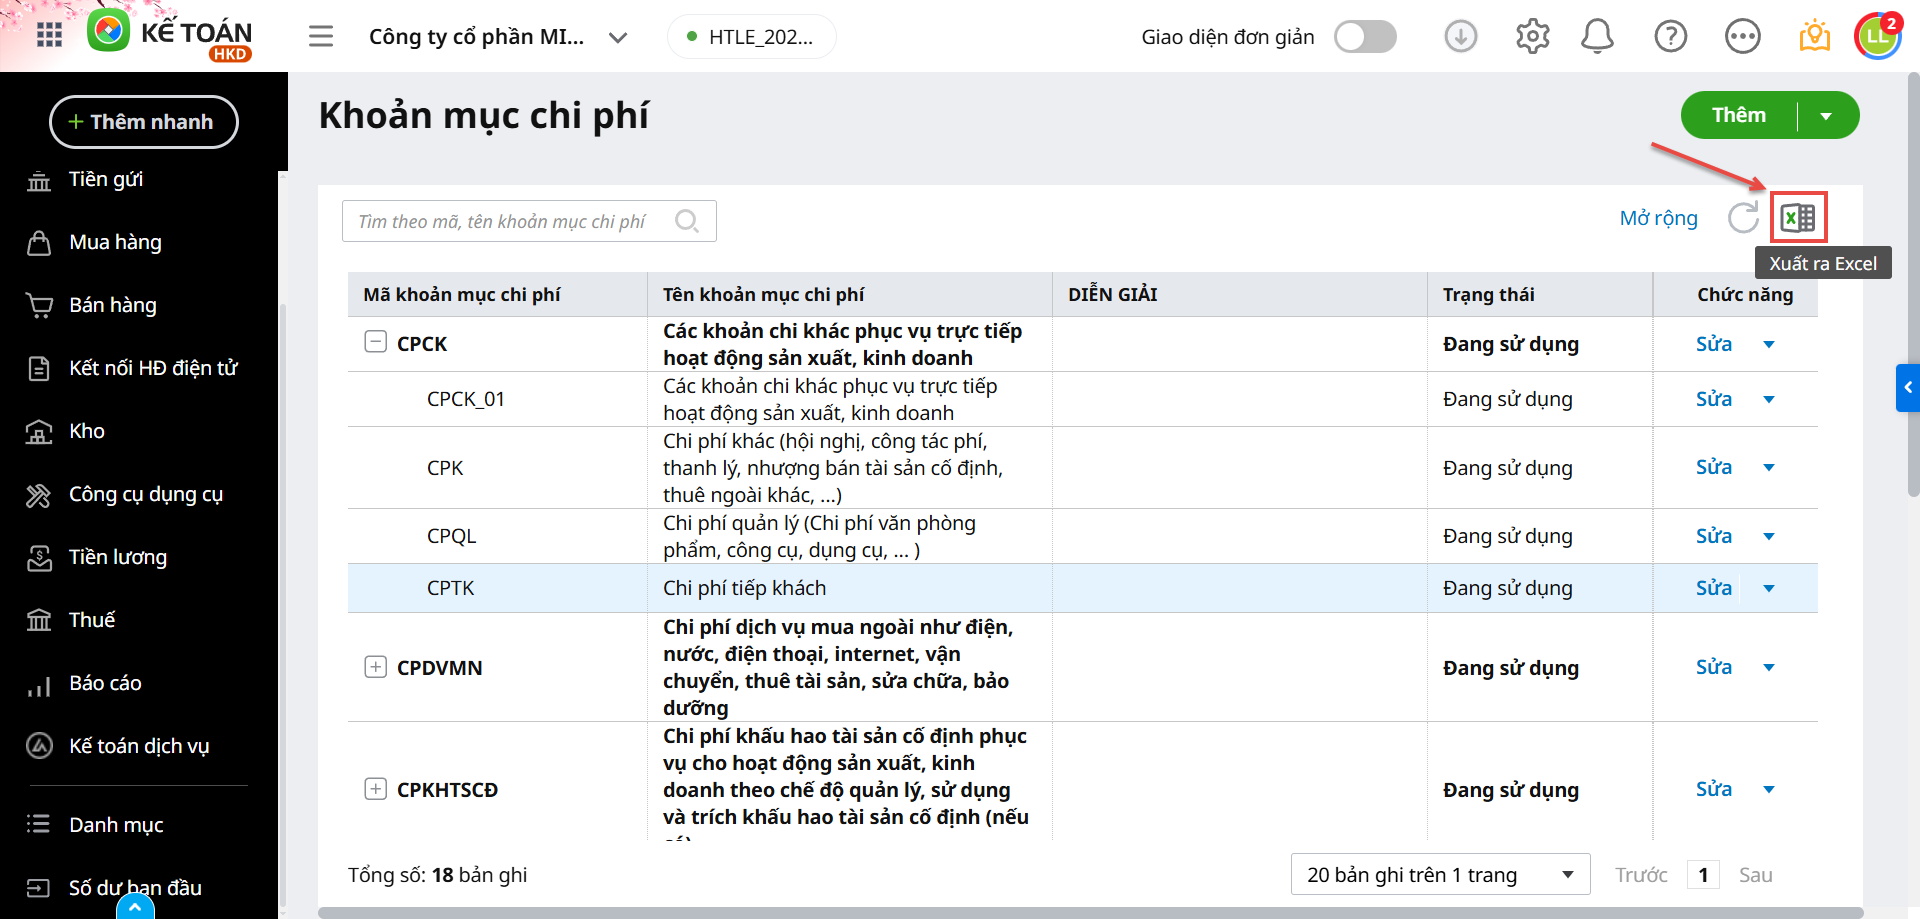Open the records per page dropdown

click(1440, 875)
